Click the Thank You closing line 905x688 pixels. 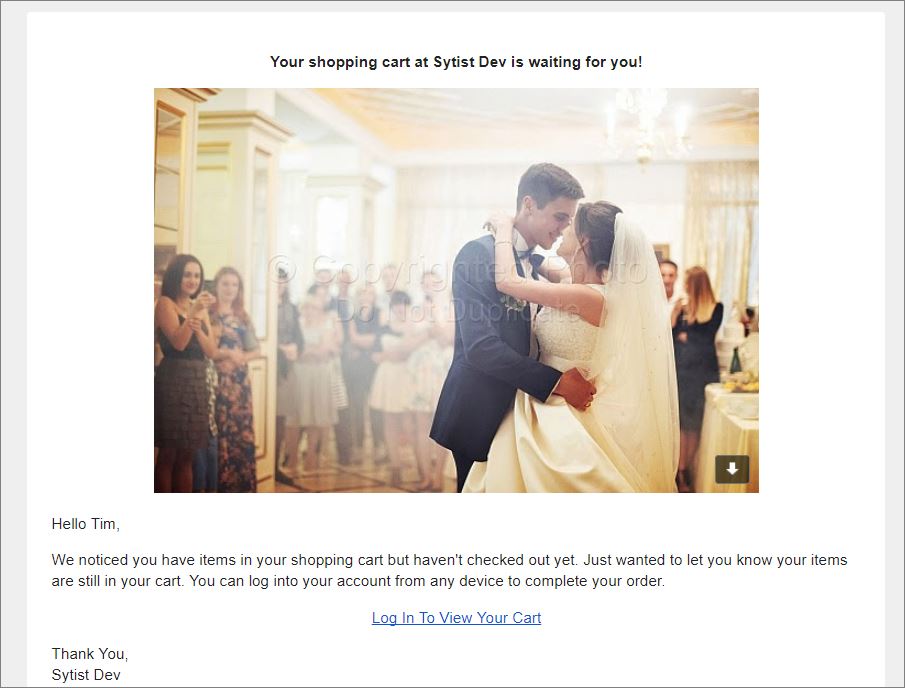pos(89,654)
